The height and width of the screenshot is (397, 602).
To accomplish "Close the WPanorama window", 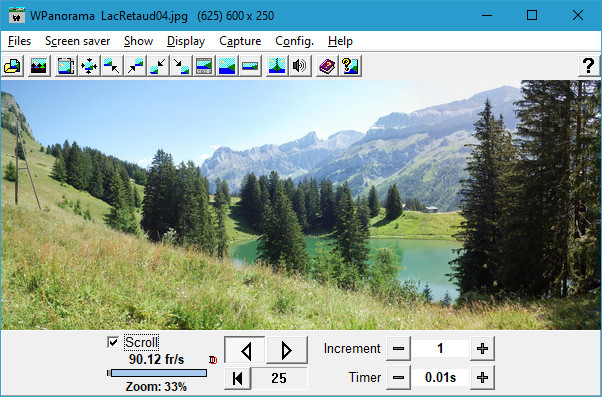I will (x=577, y=15).
